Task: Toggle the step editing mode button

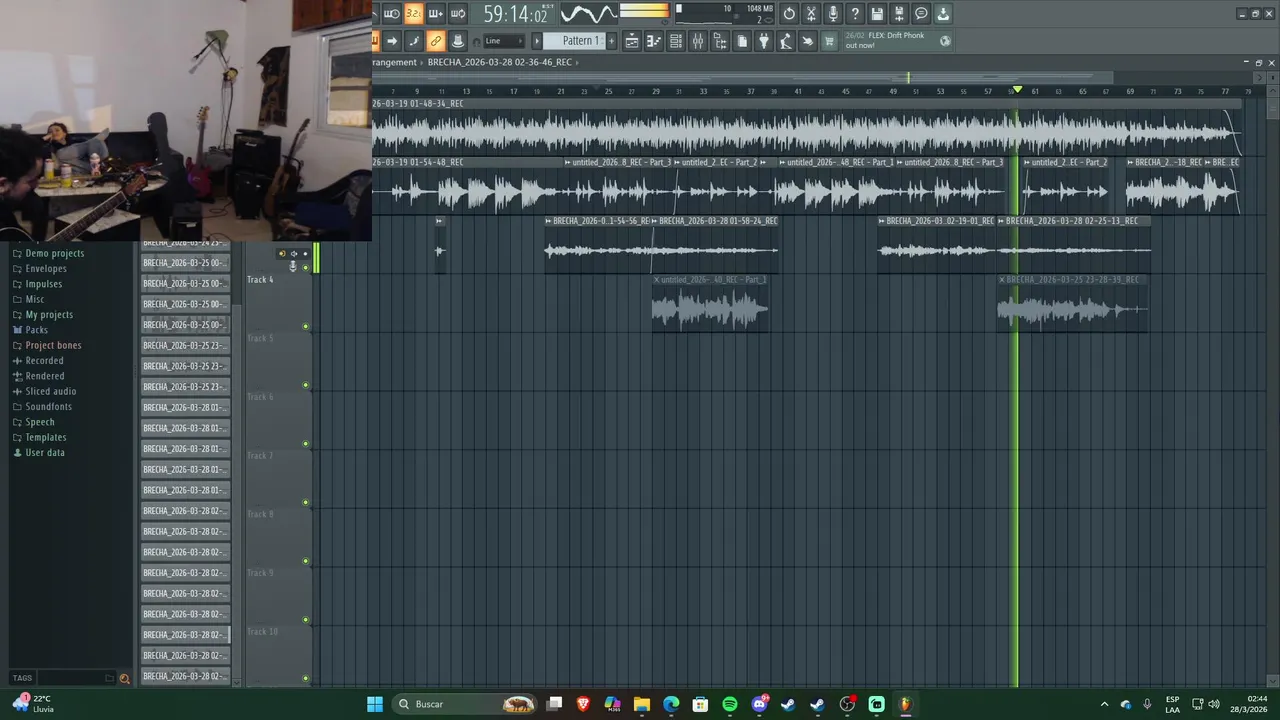Action: point(414,41)
